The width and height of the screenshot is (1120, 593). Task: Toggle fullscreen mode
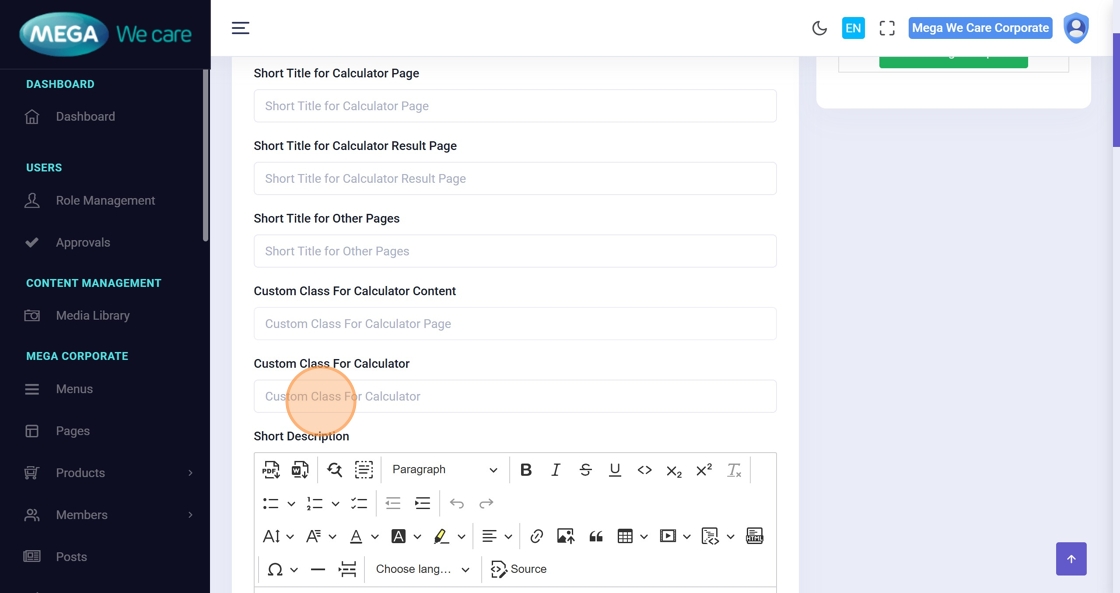887,28
